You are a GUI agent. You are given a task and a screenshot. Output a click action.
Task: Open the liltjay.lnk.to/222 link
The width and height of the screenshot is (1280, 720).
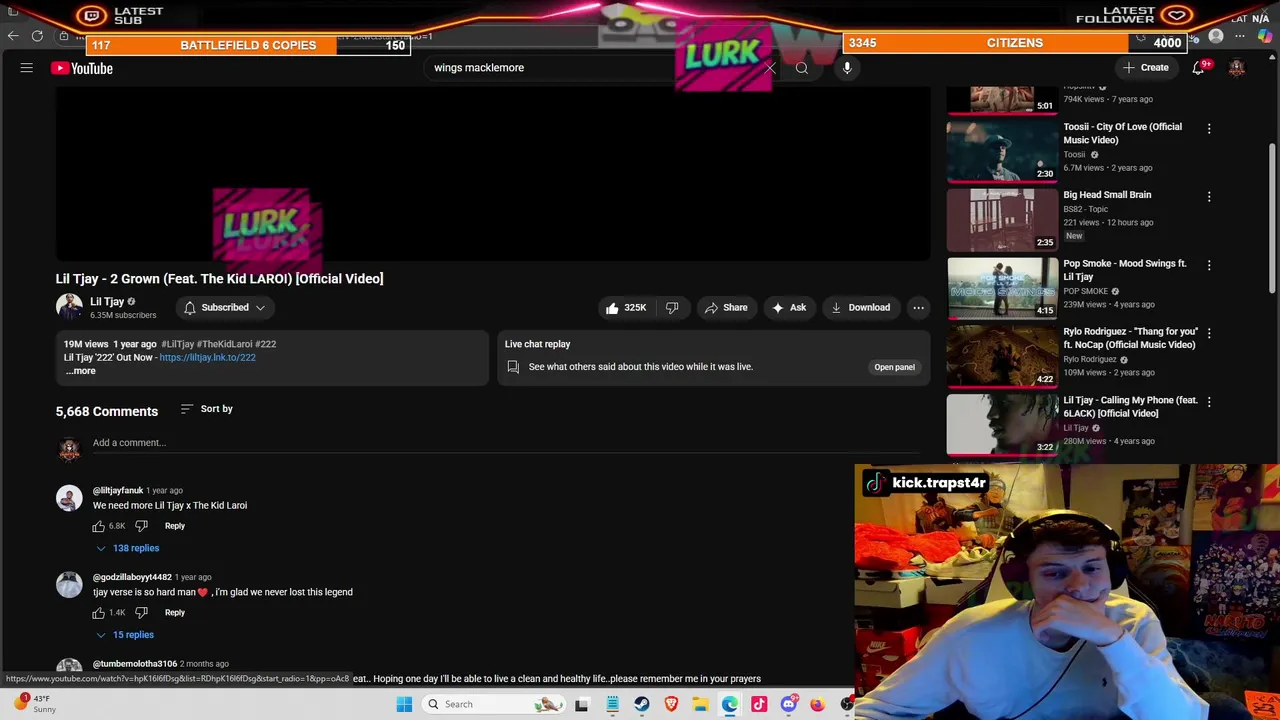point(207,357)
